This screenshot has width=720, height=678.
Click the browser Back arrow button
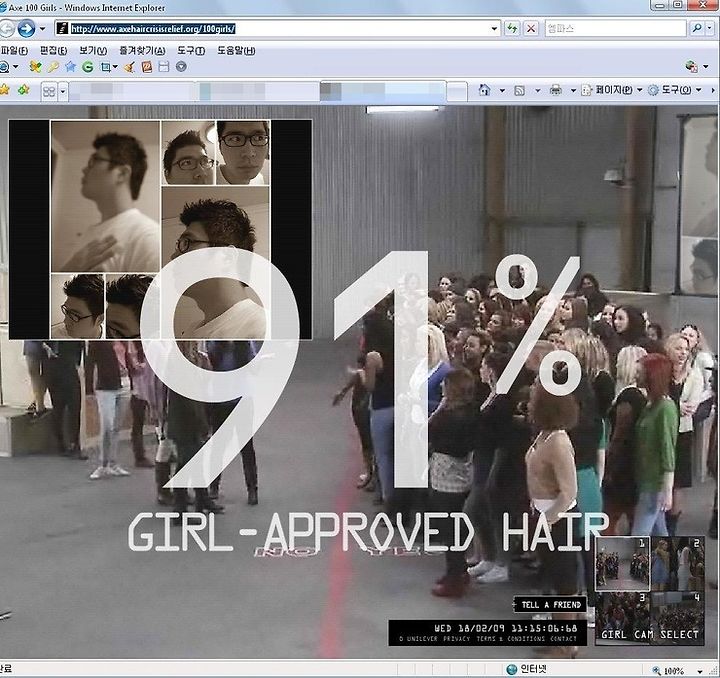6,29
